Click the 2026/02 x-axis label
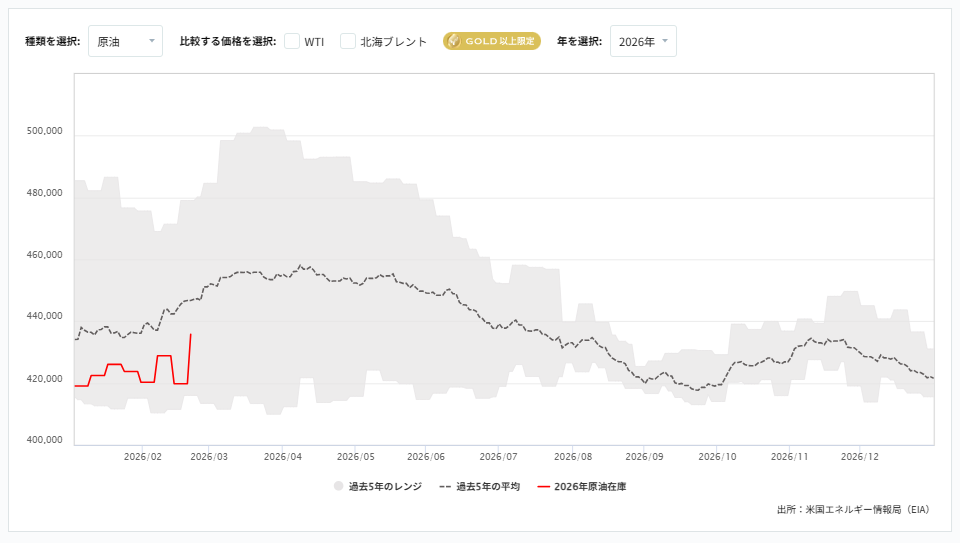 (143, 457)
